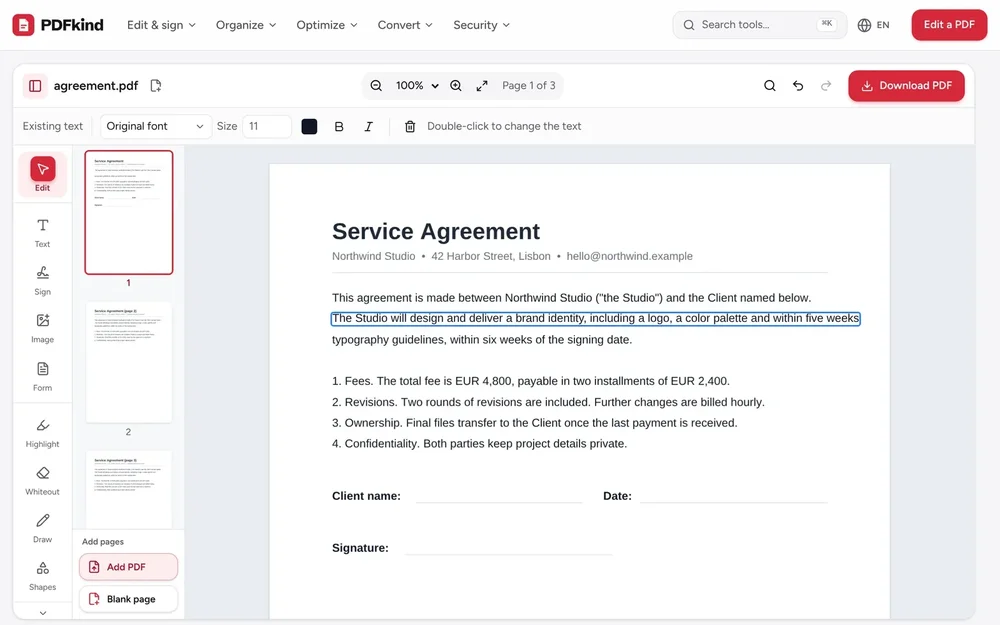Select page 2 thumbnail
The width and height of the screenshot is (1000, 625).
129,362
